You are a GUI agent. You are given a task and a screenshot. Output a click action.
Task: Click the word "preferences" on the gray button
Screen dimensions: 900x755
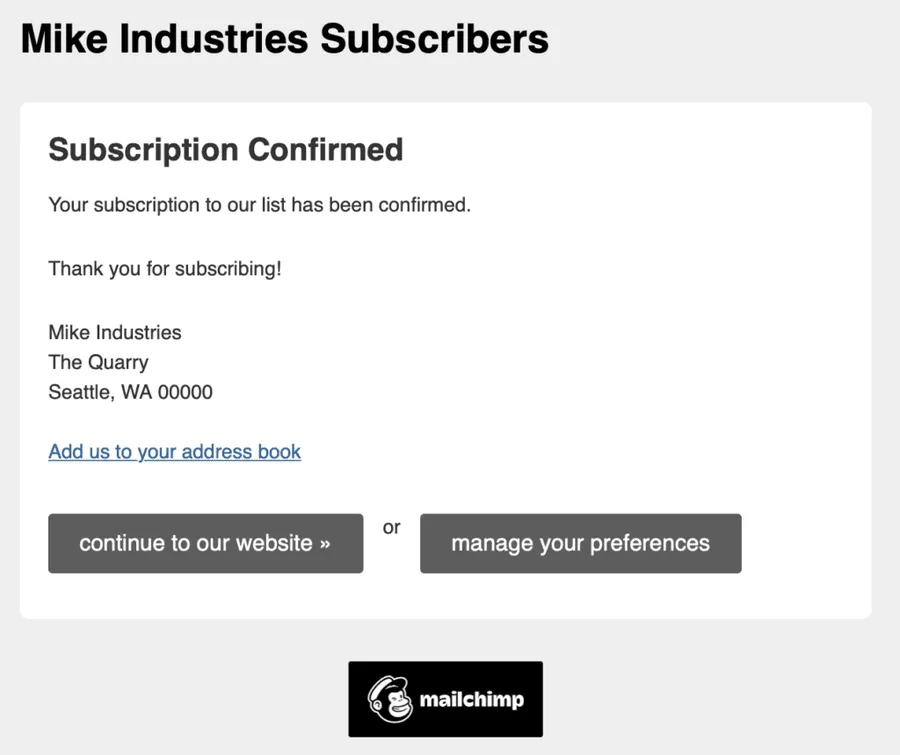click(x=650, y=543)
